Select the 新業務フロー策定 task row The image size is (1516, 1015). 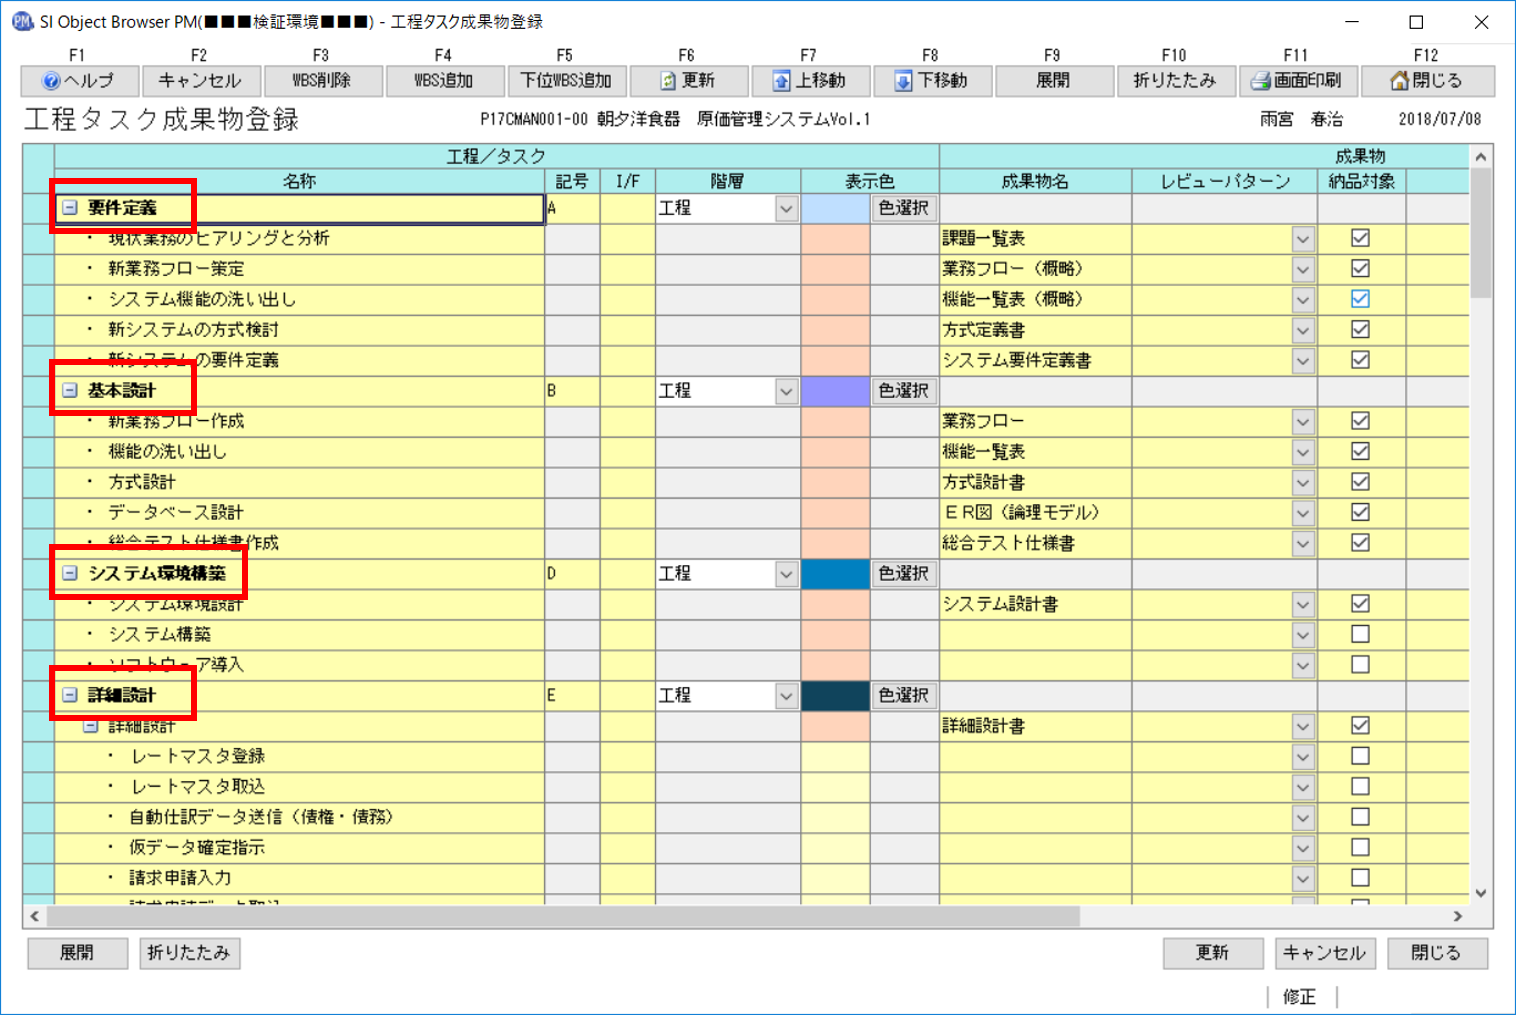click(300, 269)
